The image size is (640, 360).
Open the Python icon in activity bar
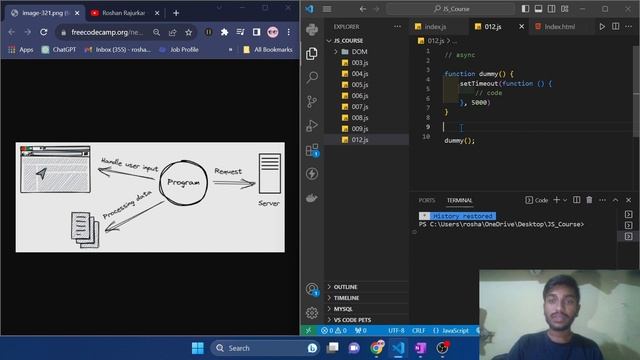(x=312, y=29)
